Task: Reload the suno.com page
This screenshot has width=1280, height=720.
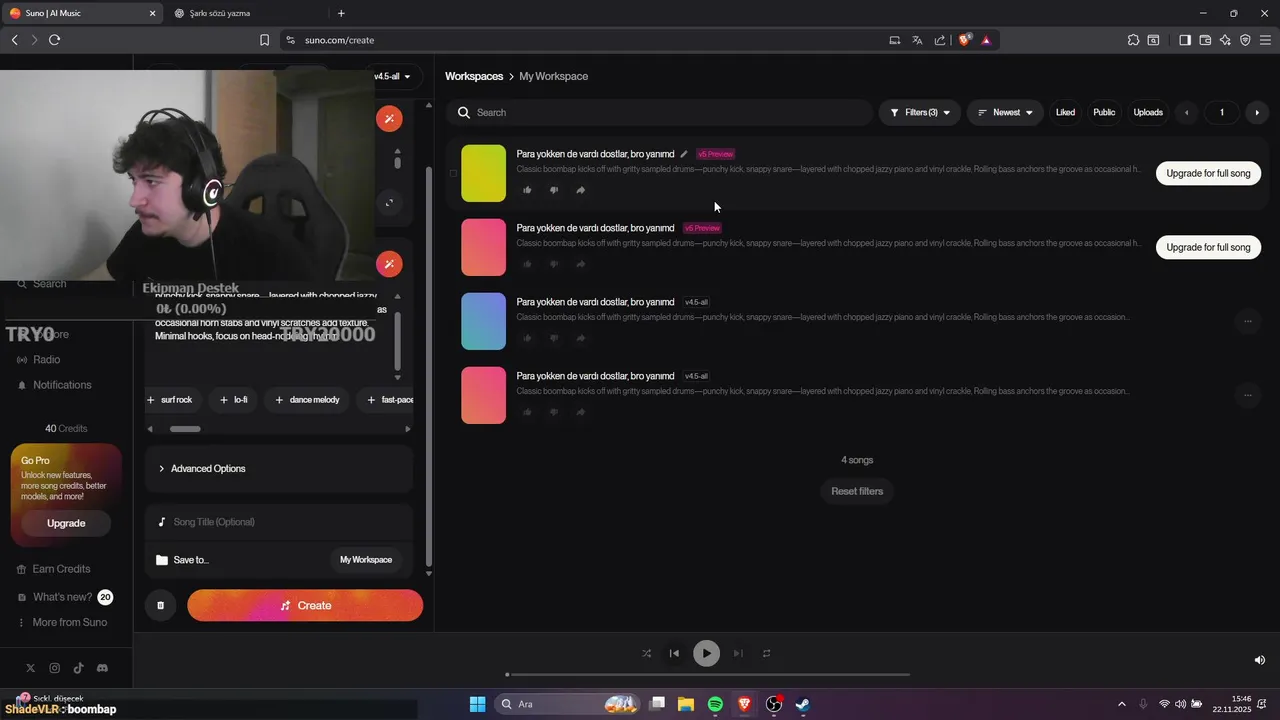Action: pyautogui.click(x=54, y=40)
